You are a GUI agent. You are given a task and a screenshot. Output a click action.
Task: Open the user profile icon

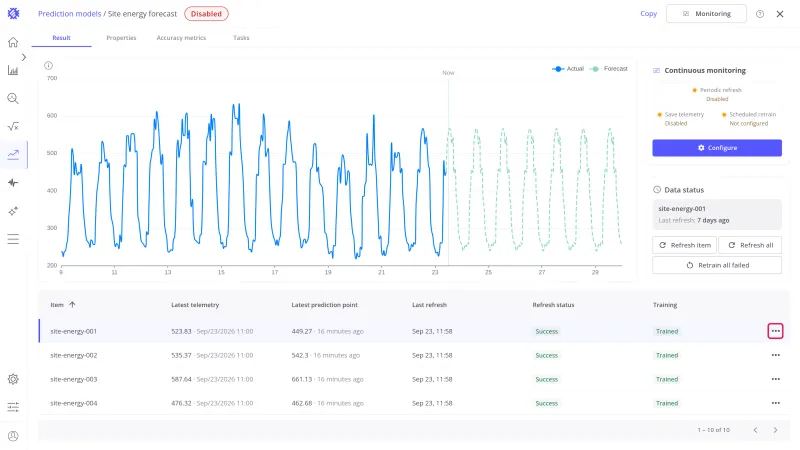13,436
